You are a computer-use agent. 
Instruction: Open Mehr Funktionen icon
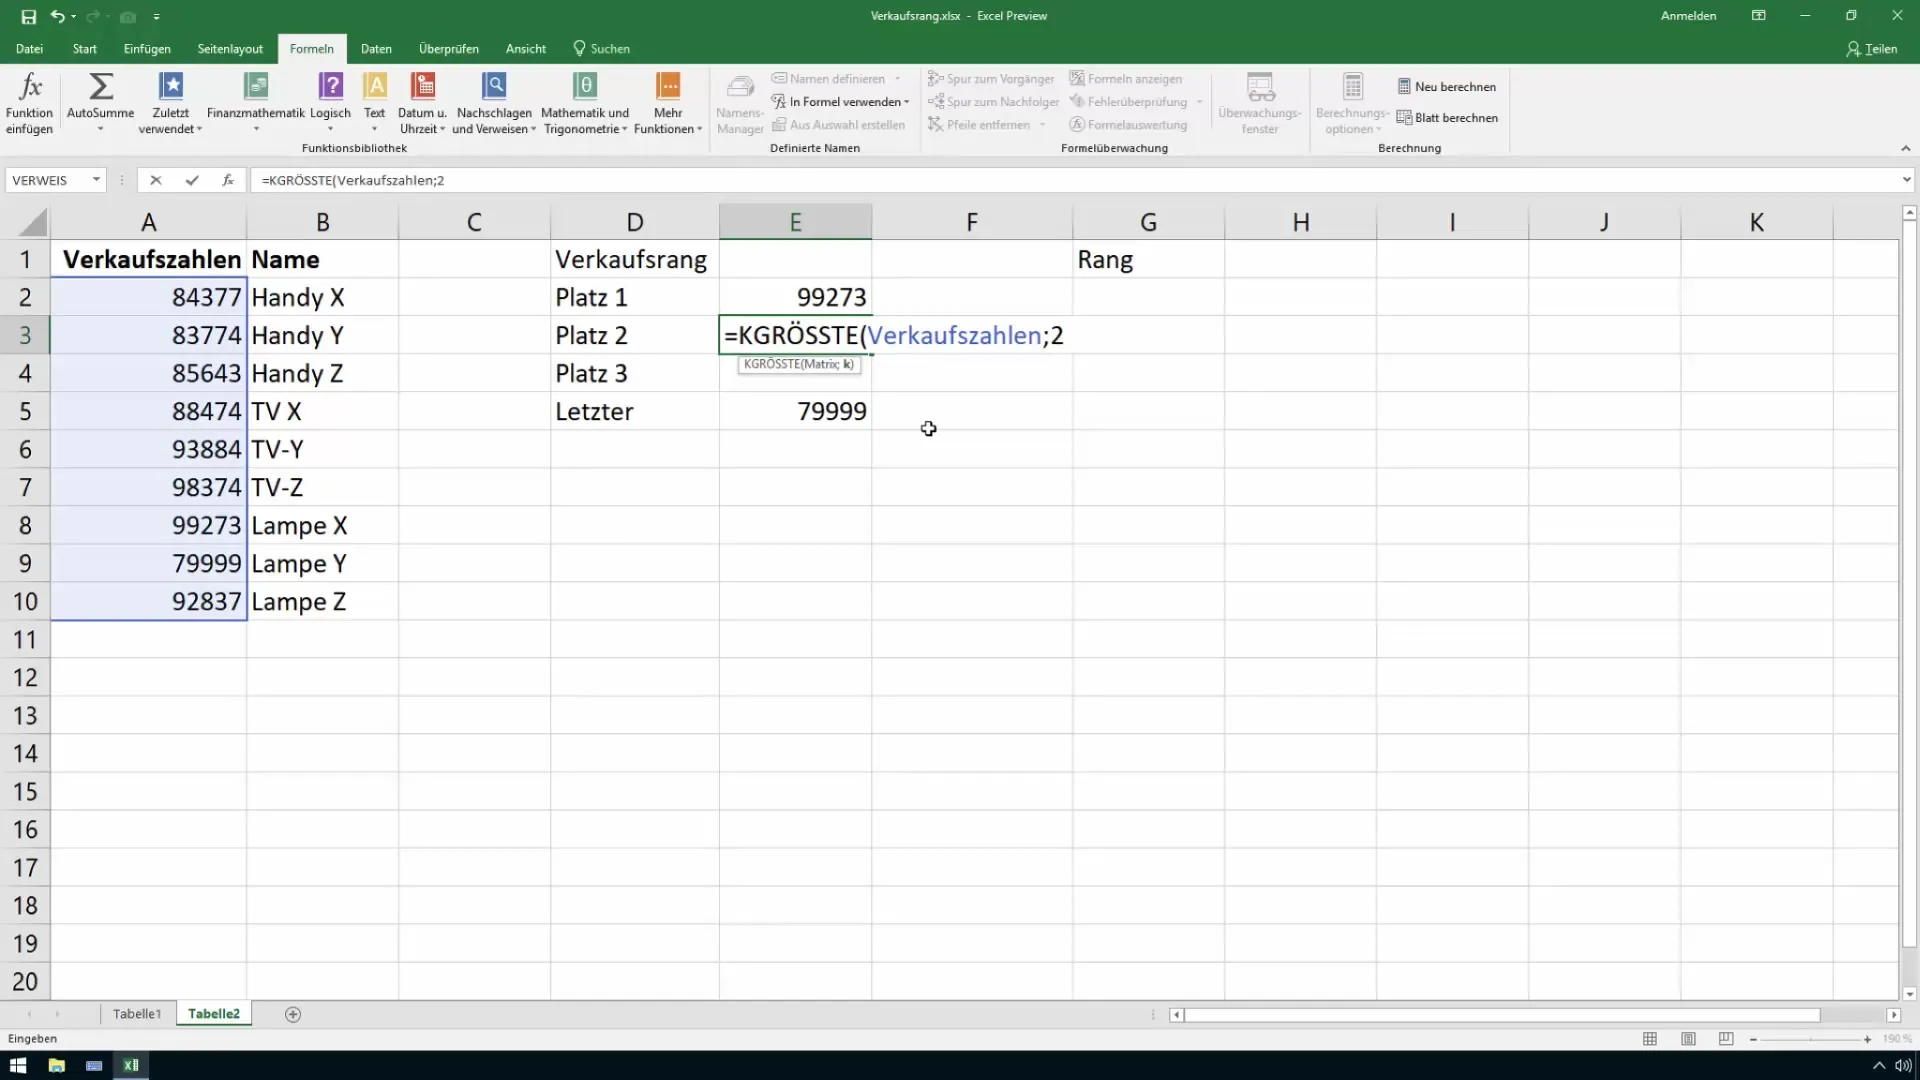(x=668, y=87)
